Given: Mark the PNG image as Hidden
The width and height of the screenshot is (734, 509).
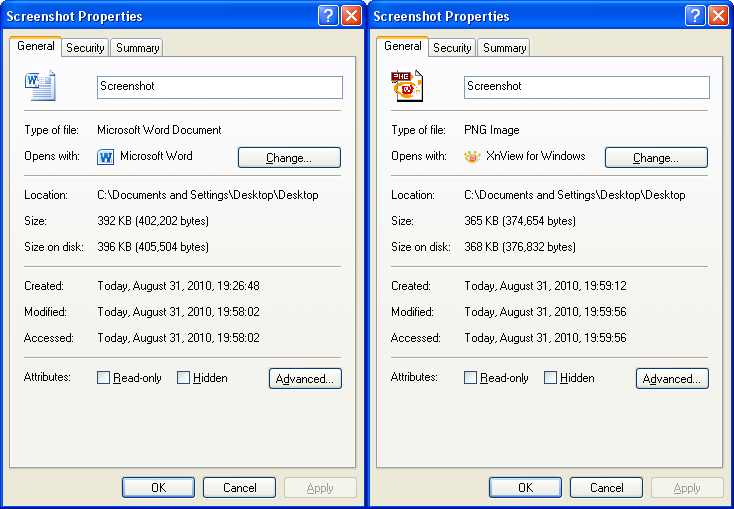Looking at the screenshot, I should (x=551, y=378).
